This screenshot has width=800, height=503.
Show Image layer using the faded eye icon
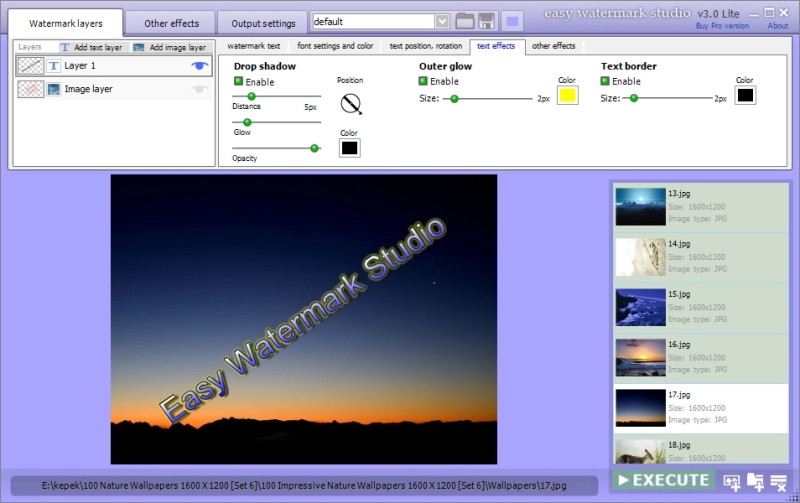(199, 89)
